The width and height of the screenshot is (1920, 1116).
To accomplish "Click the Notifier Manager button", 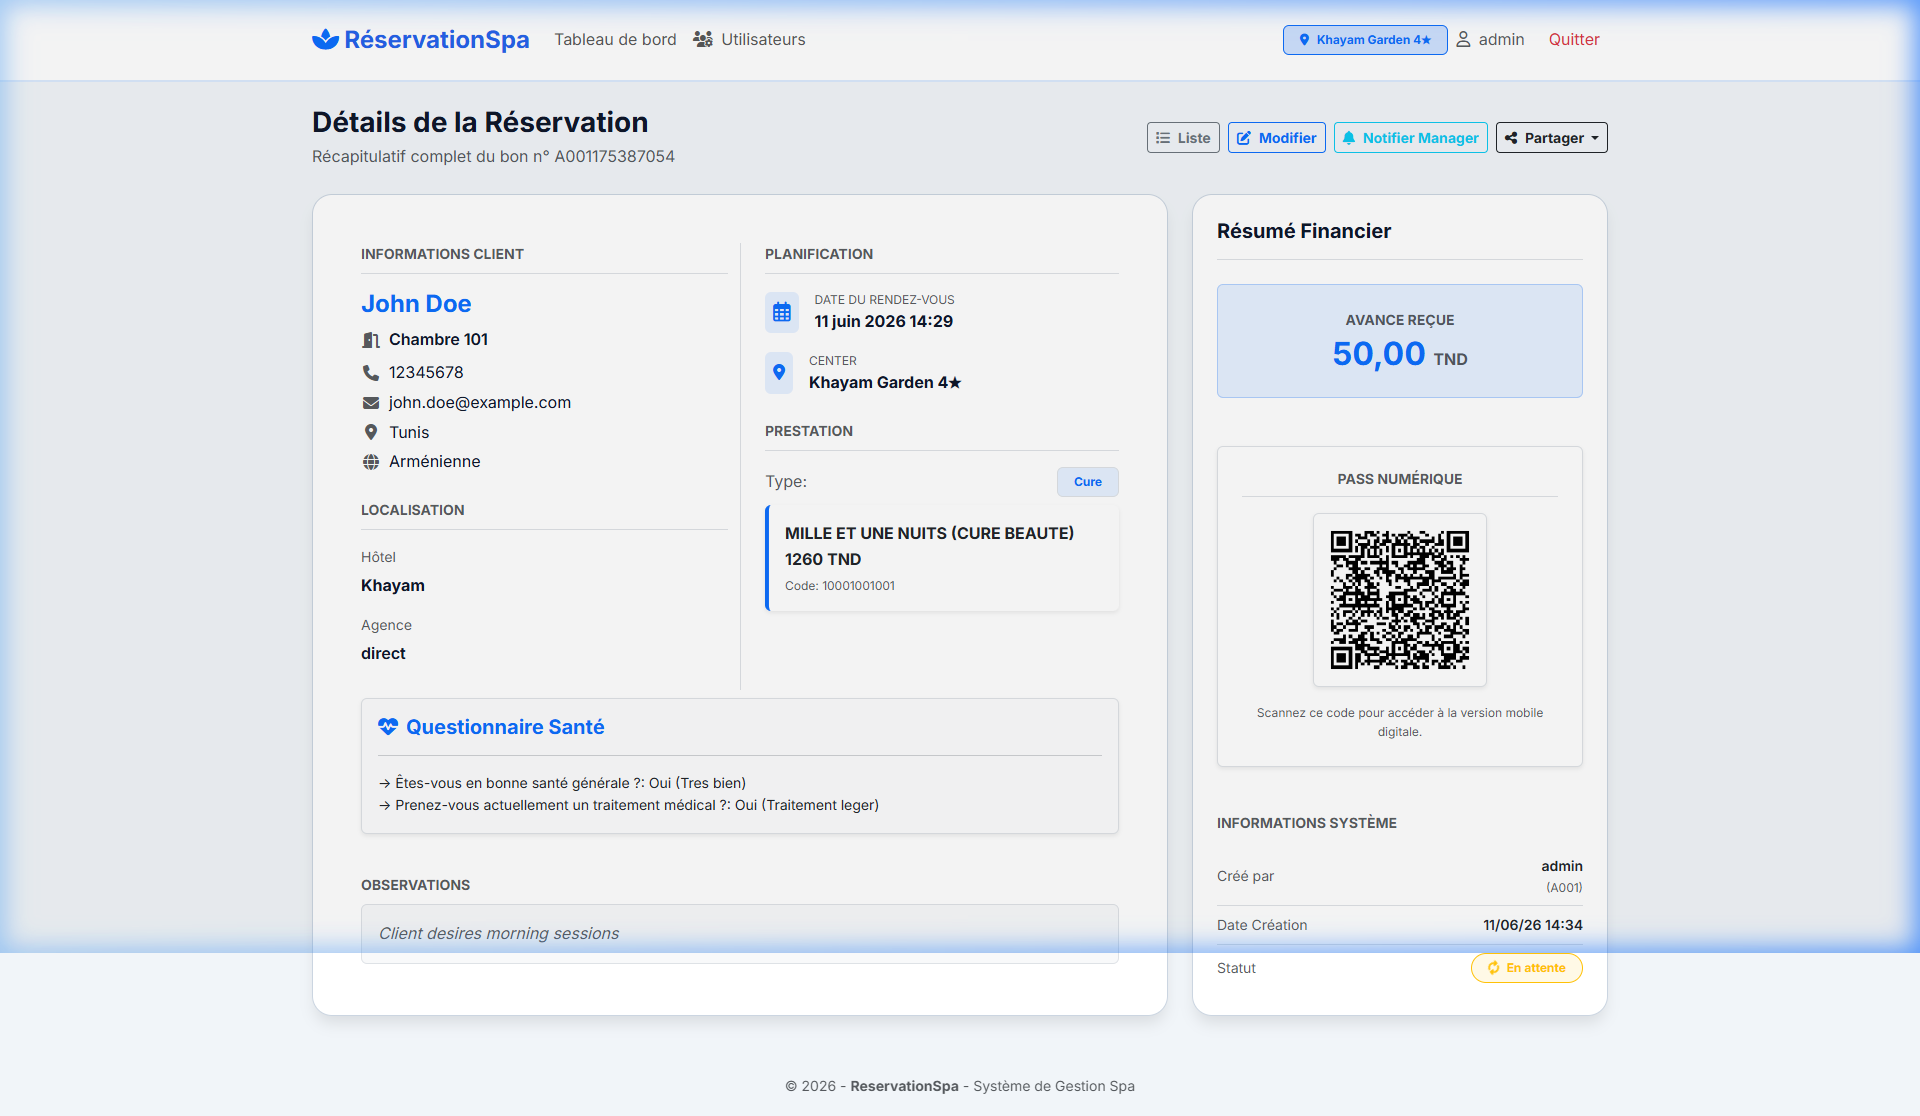I will [1410, 138].
